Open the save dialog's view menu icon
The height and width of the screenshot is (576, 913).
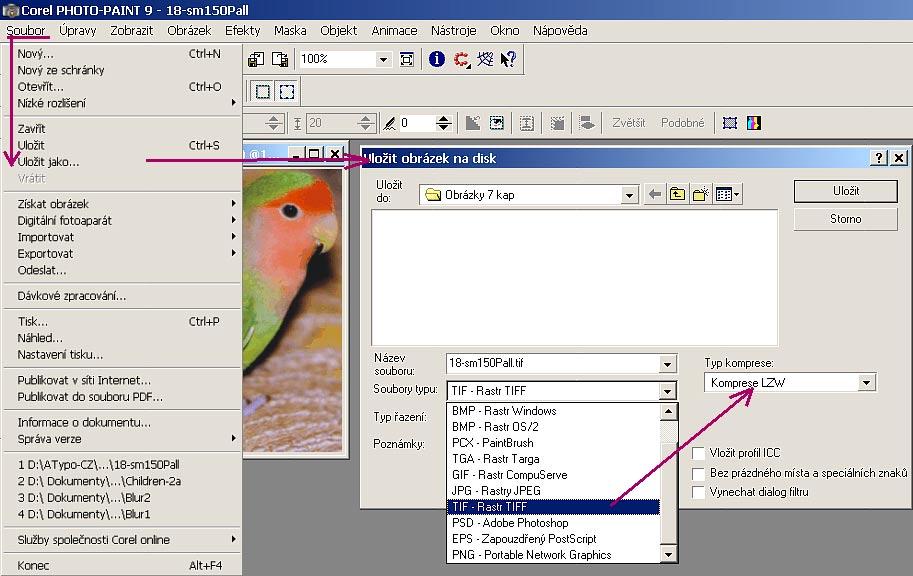(727, 195)
